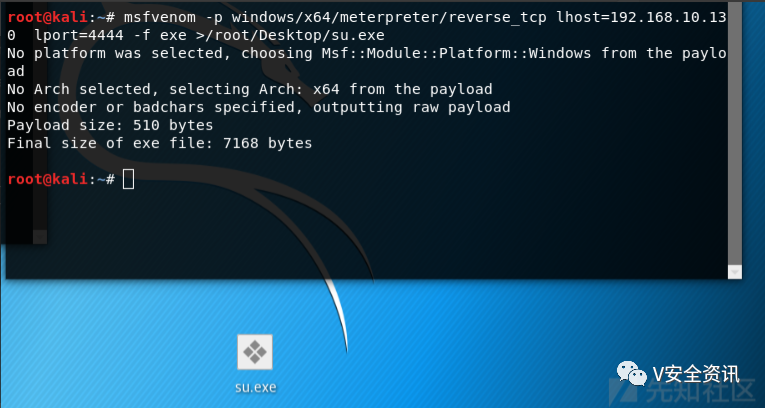Viewport: 765px width, 408px height.
Task: Click the 'Payload size: 510 bytes' line
Action: (x=110, y=125)
